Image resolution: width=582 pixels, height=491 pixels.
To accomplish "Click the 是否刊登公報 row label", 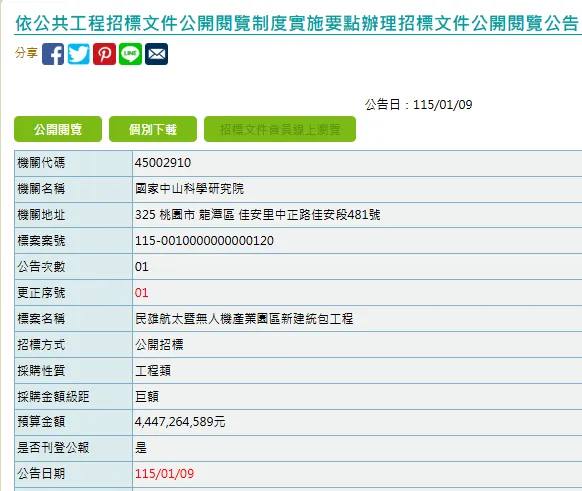I will pyautogui.click(x=53, y=448).
